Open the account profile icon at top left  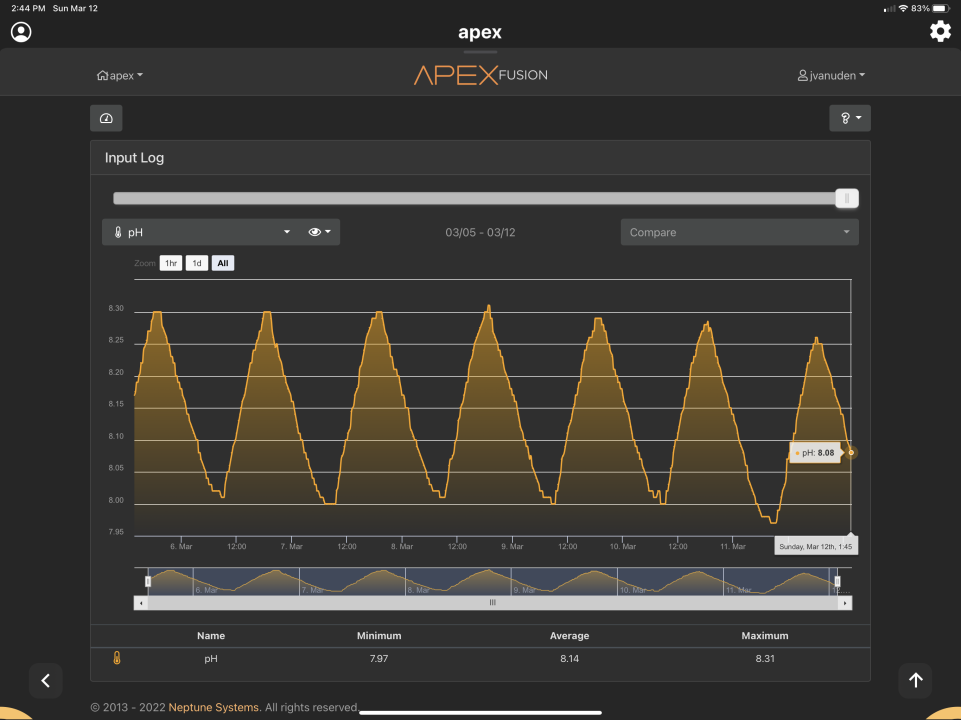21,32
